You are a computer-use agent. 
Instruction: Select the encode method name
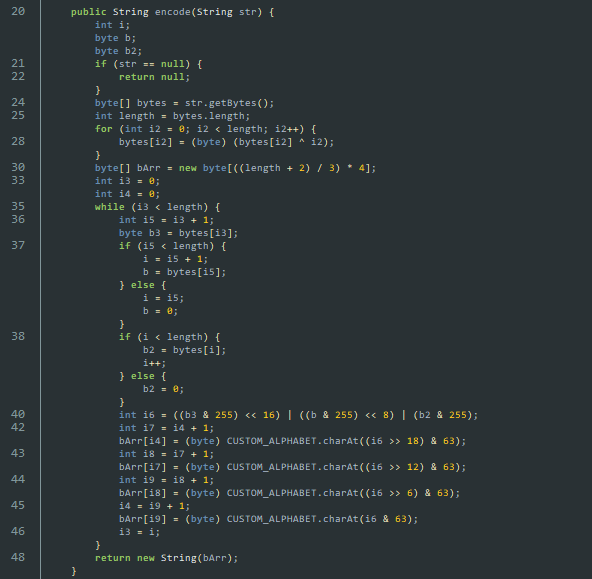[173, 12]
